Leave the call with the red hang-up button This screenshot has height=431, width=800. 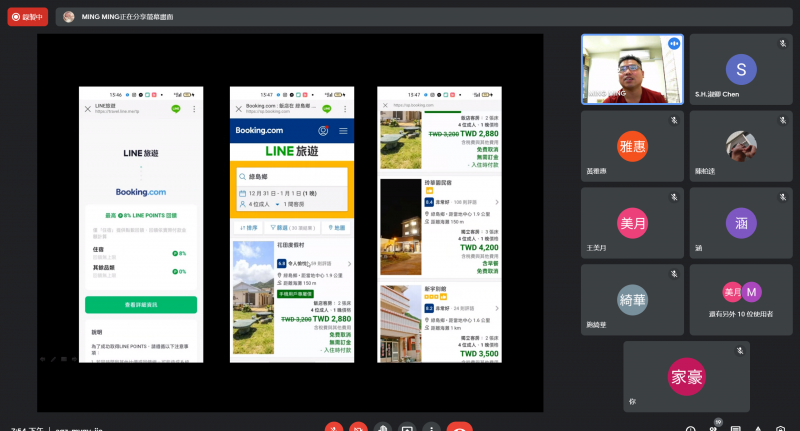pos(460,428)
